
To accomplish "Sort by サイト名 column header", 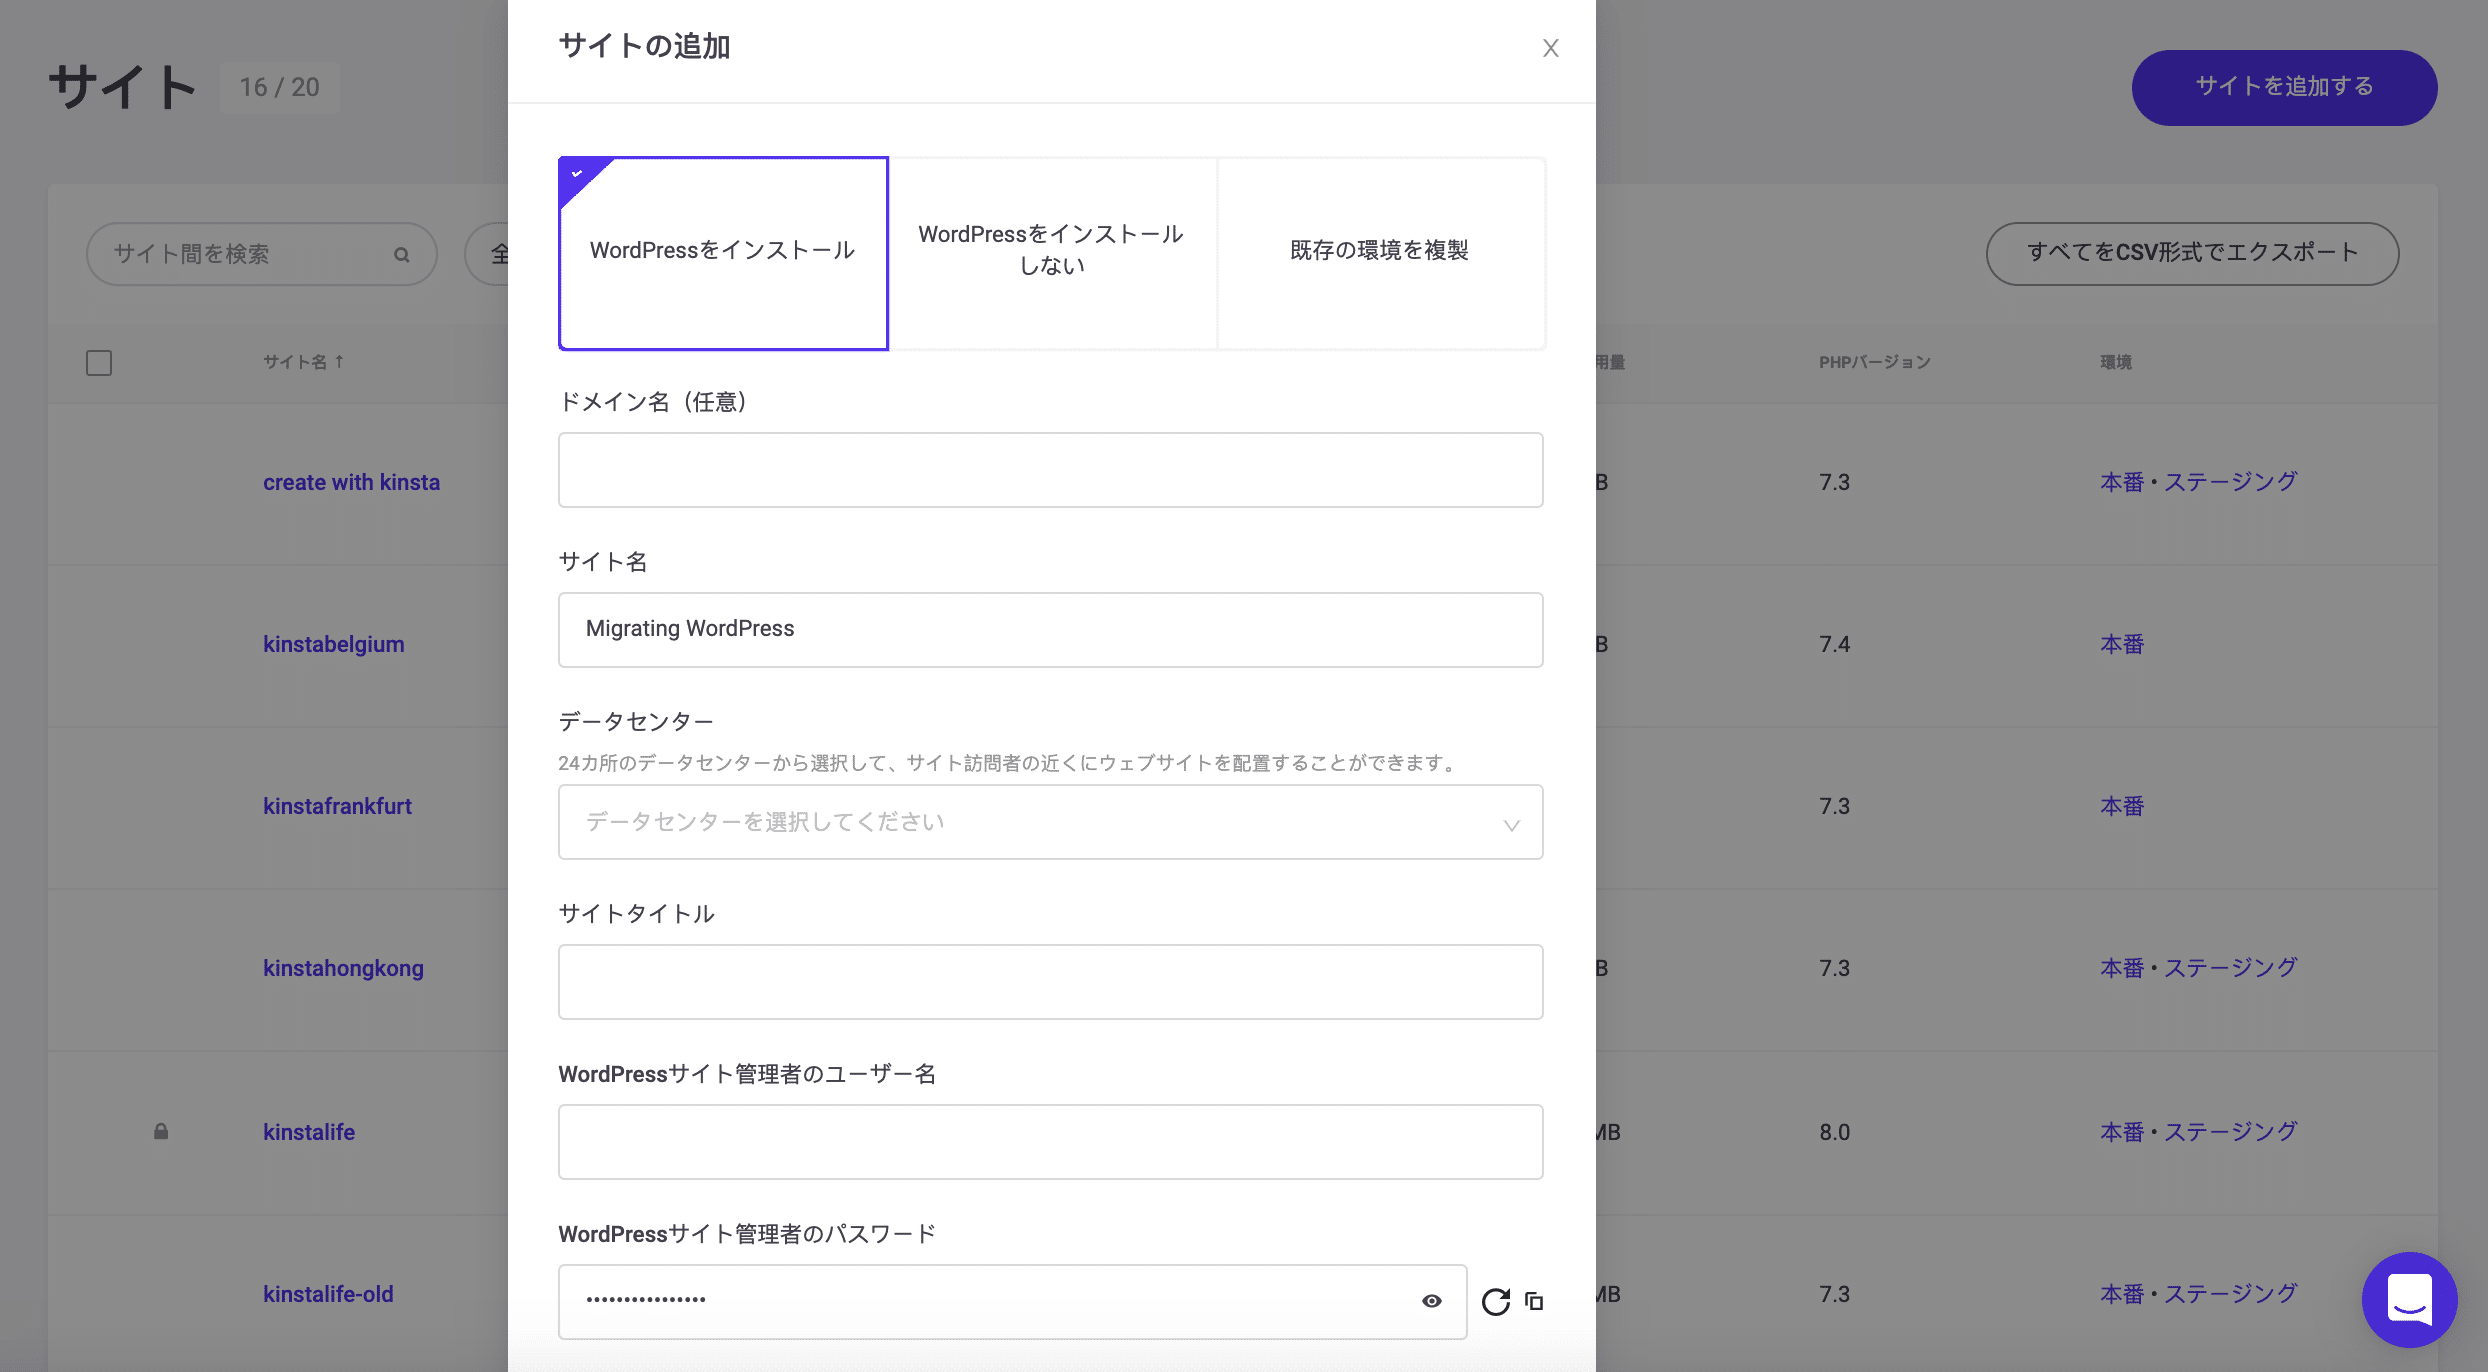I will pyautogui.click(x=304, y=362).
